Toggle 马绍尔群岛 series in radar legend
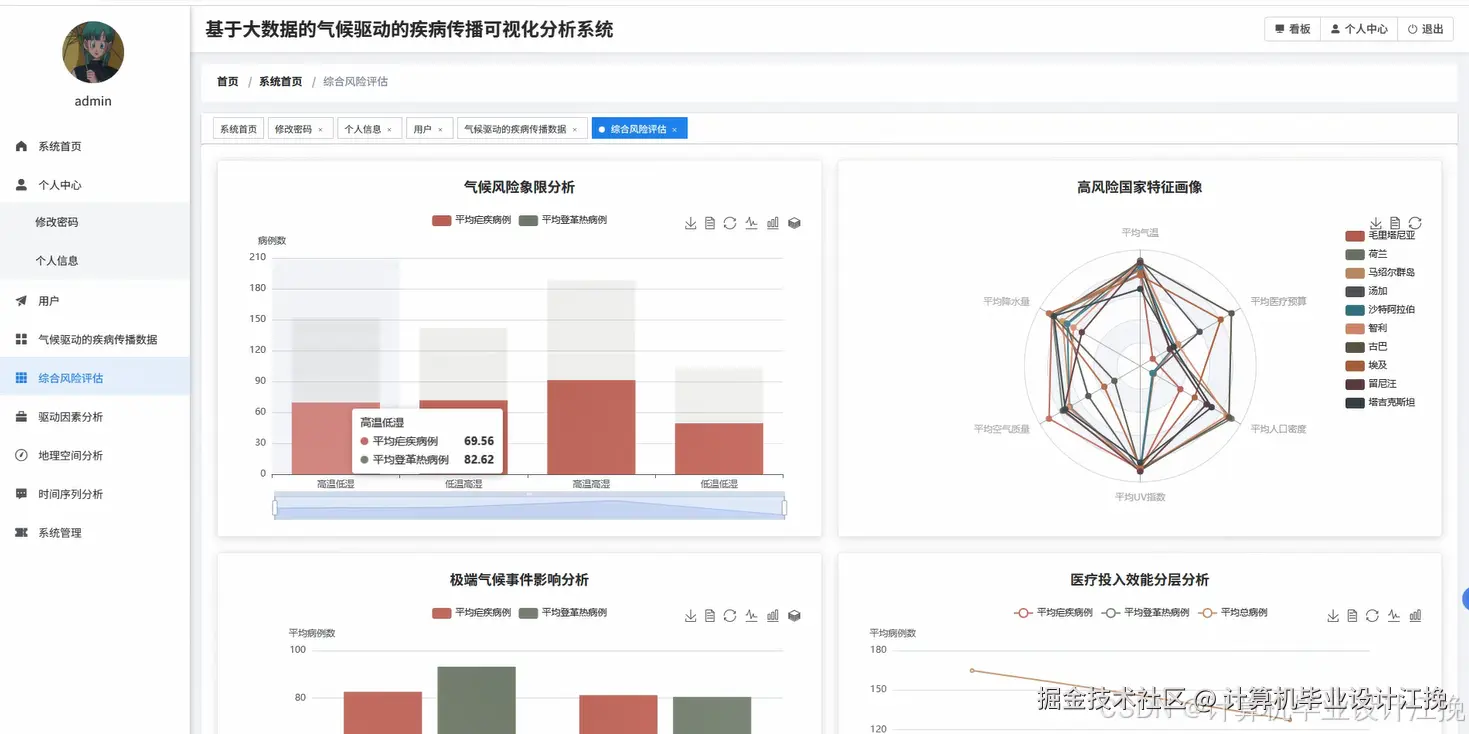The height and width of the screenshot is (734, 1469). [x=1380, y=272]
